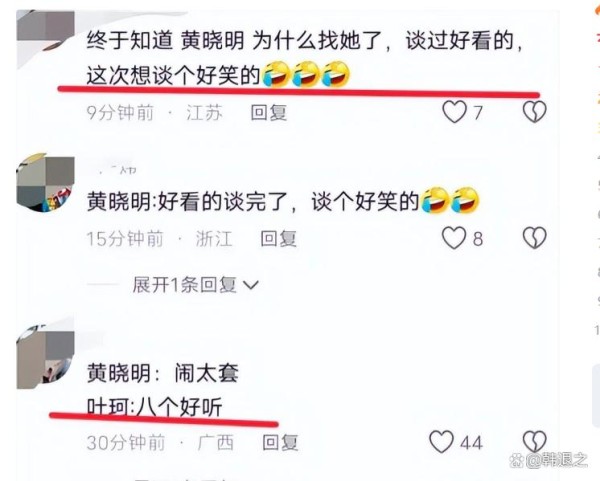Dislike the Guangxi comment via broken heart
This screenshot has height=481, width=600.
click(535, 442)
